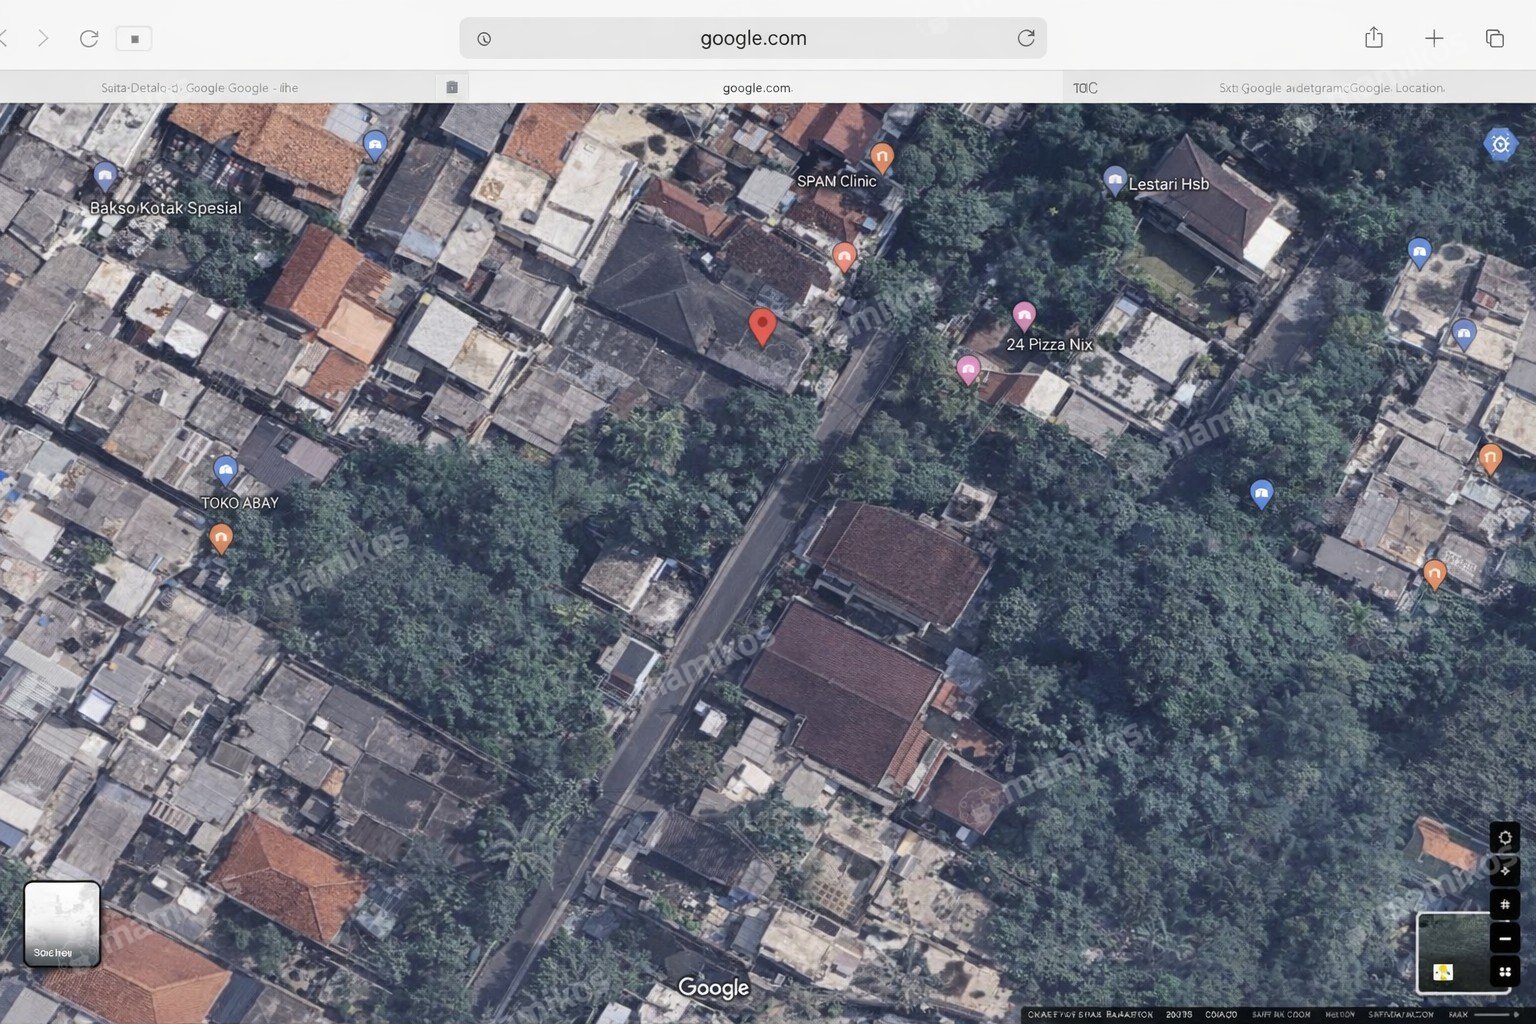Click the location target button in right controls
The image size is (1536, 1024).
coord(1505,837)
